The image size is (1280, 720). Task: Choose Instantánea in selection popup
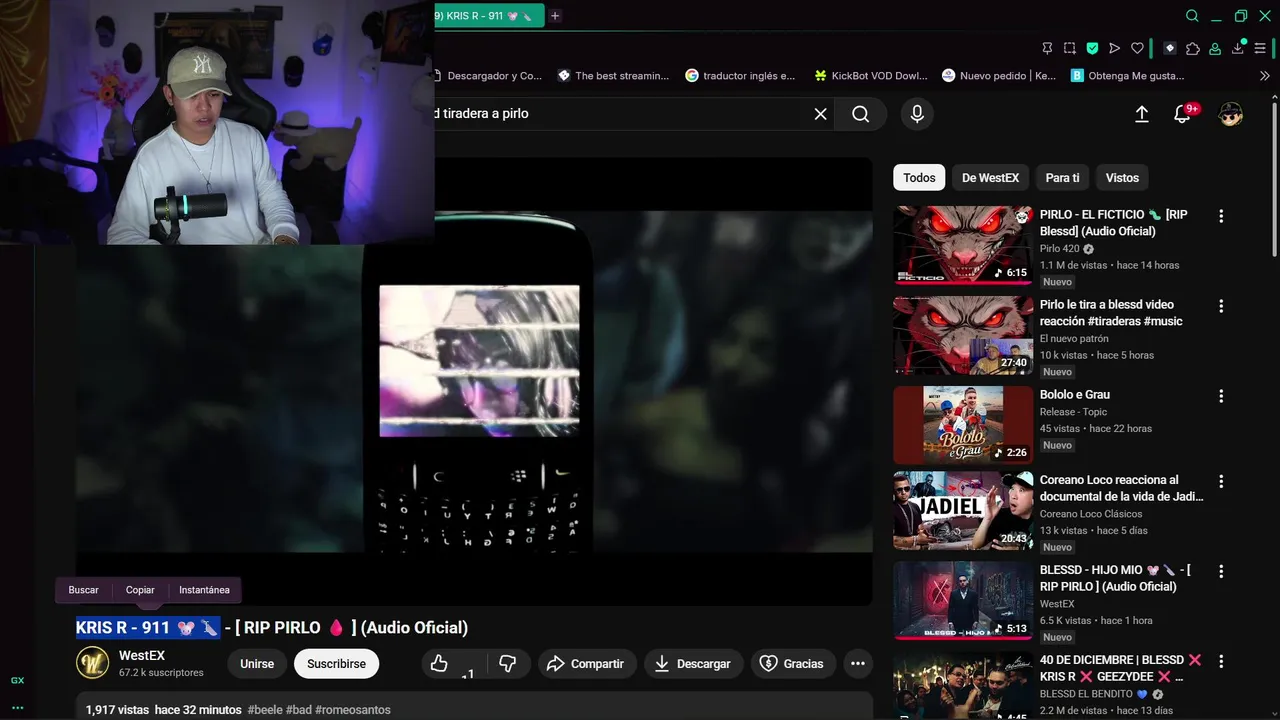click(204, 590)
